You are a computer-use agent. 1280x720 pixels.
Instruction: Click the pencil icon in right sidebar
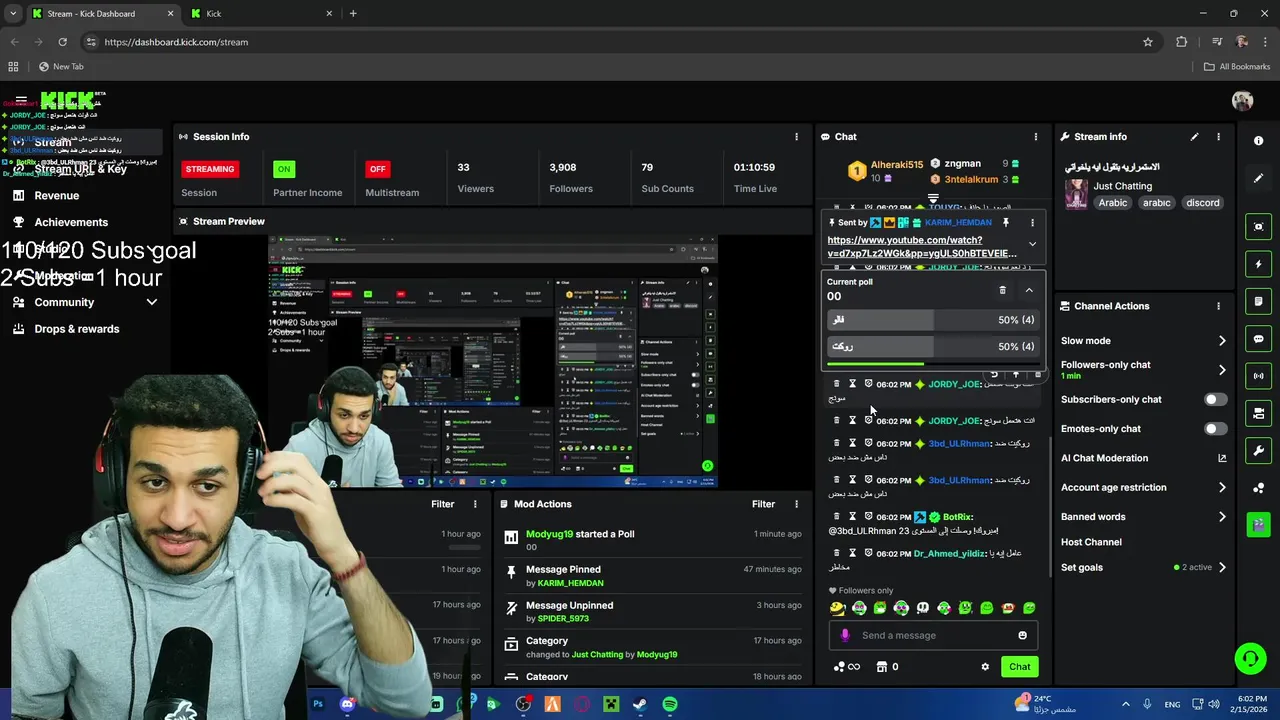pyautogui.click(x=1259, y=178)
